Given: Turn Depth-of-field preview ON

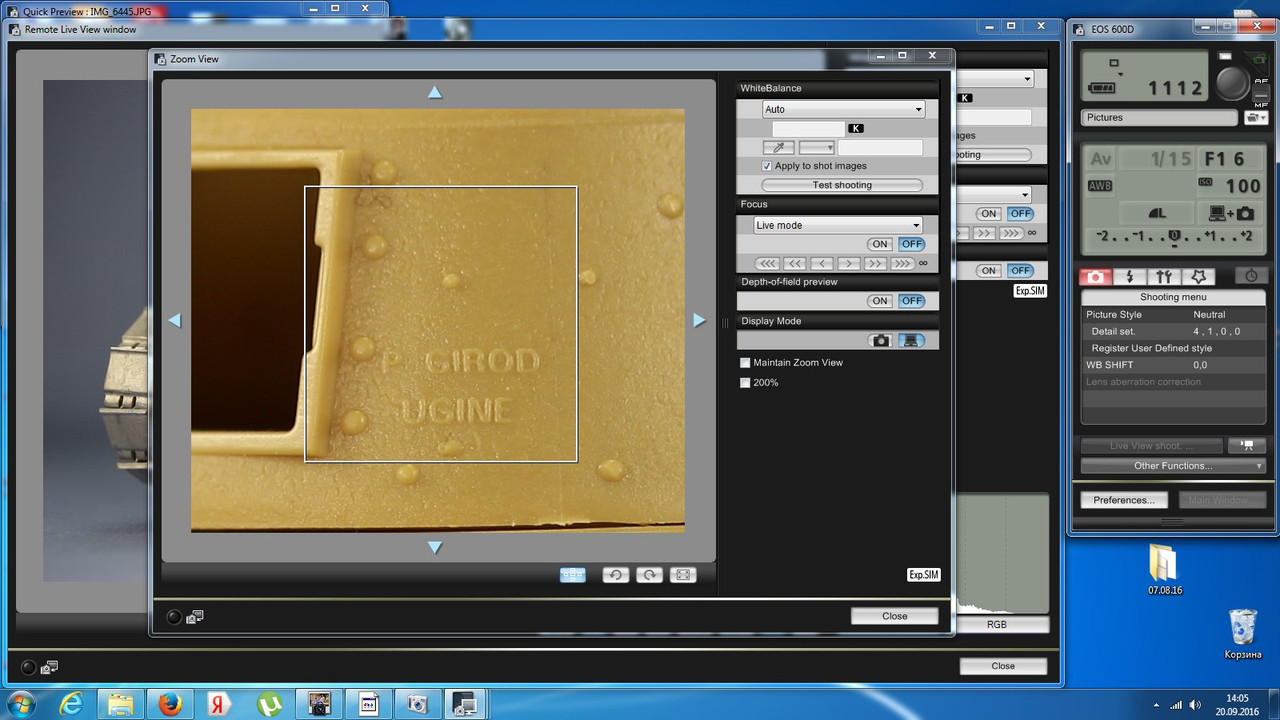Looking at the screenshot, I should [880, 301].
